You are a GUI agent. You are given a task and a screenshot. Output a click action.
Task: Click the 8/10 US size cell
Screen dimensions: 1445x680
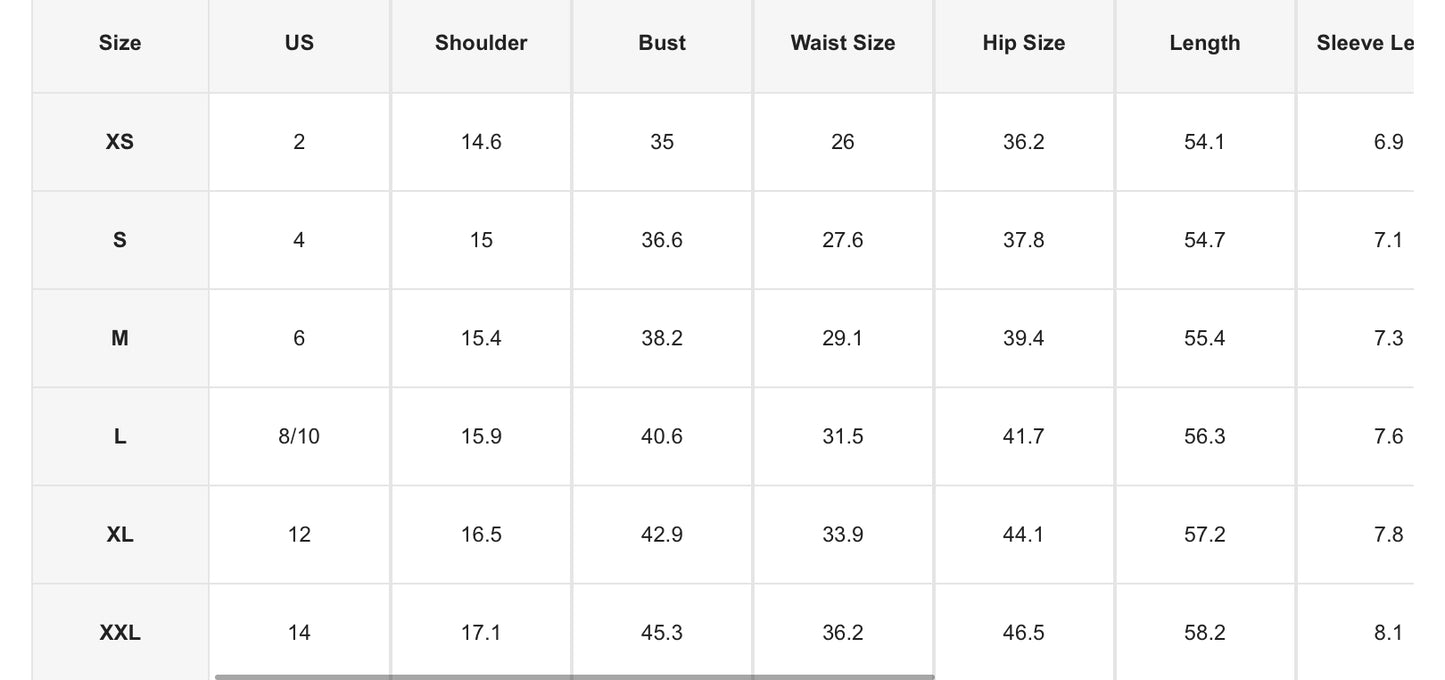click(299, 436)
